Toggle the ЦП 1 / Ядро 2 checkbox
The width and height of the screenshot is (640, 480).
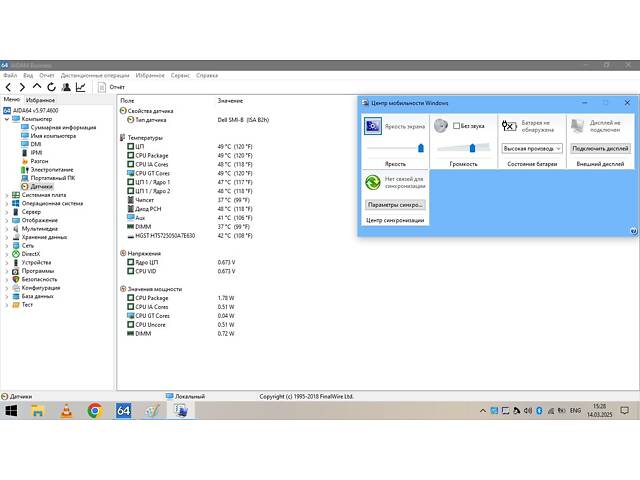point(131,191)
